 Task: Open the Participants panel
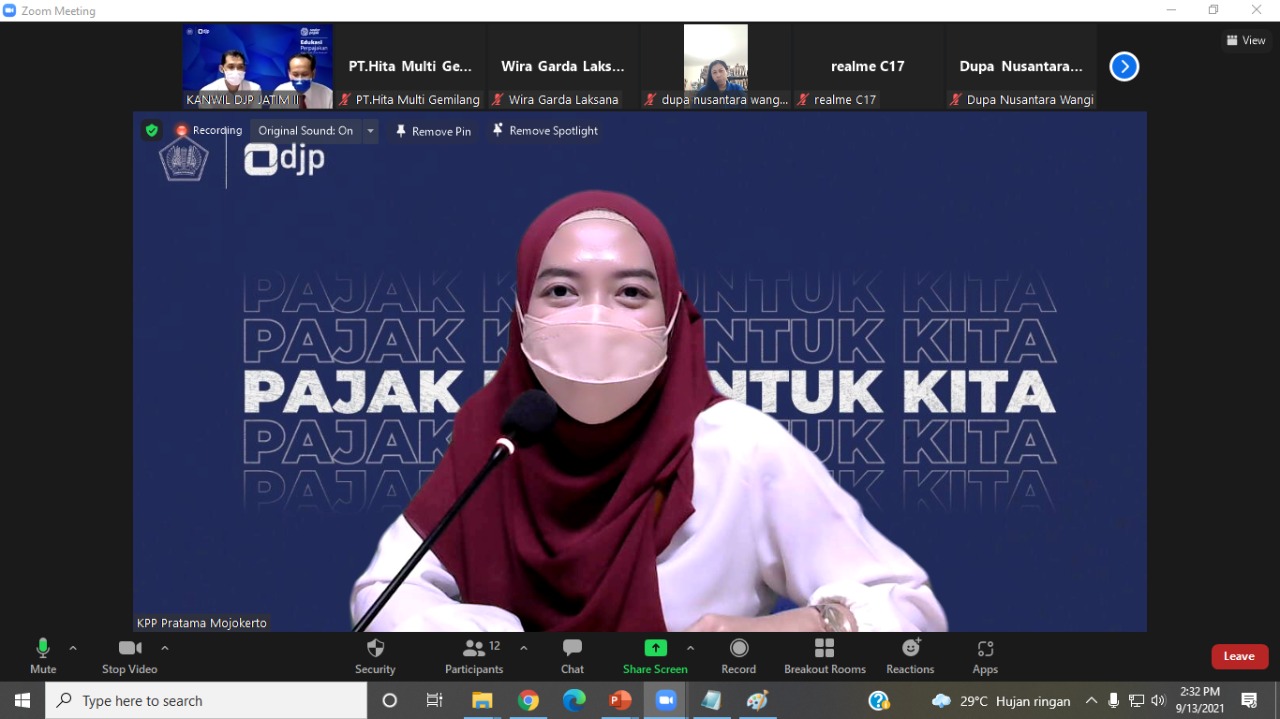(x=474, y=656)
